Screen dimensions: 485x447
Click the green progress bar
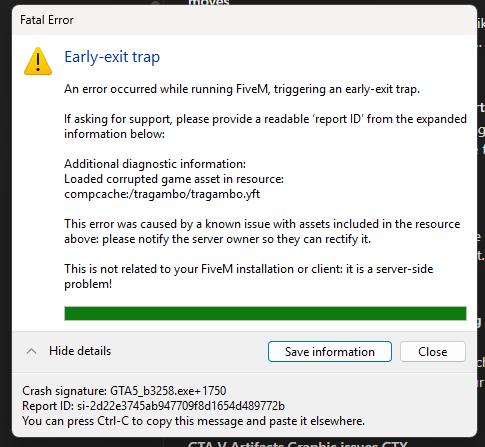[265, 313]
